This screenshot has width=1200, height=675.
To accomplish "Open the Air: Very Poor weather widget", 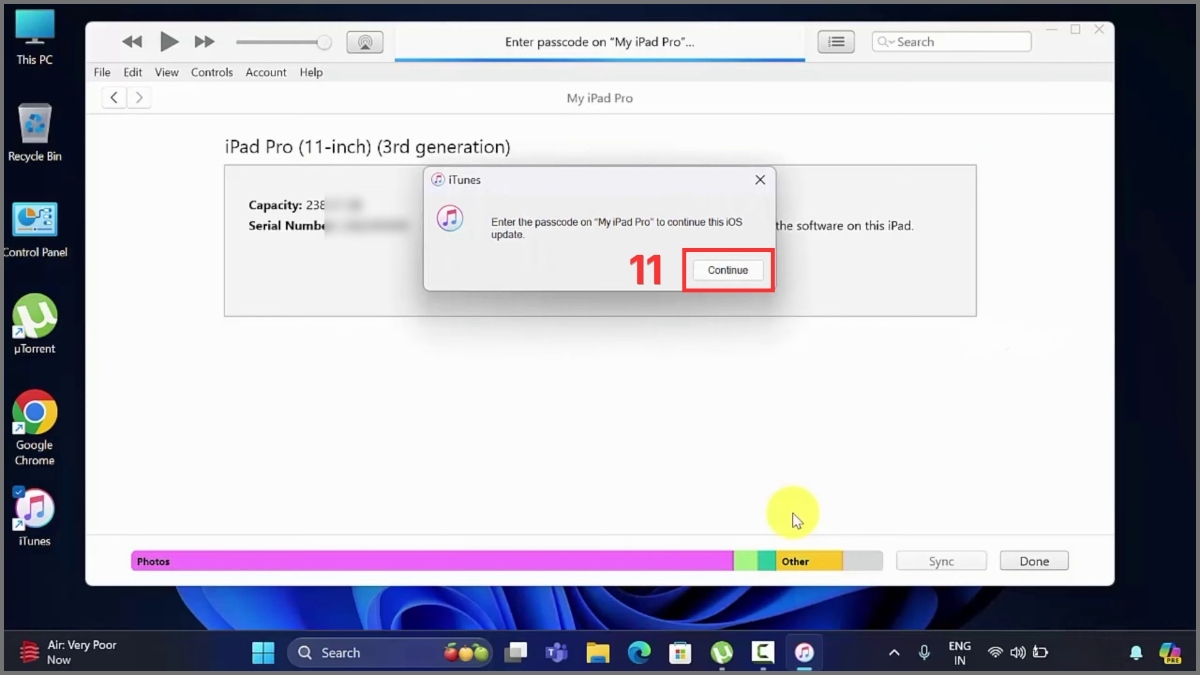I will tap(68, 653).
